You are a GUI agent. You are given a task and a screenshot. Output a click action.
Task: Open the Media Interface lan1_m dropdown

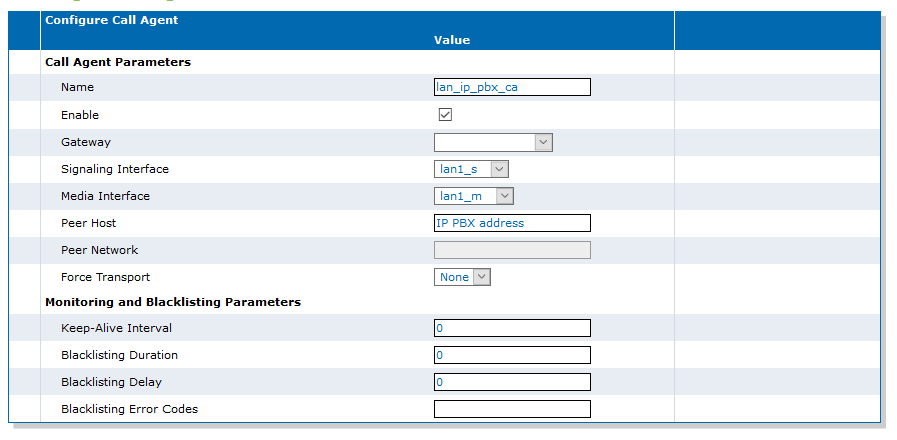[474, 196]
